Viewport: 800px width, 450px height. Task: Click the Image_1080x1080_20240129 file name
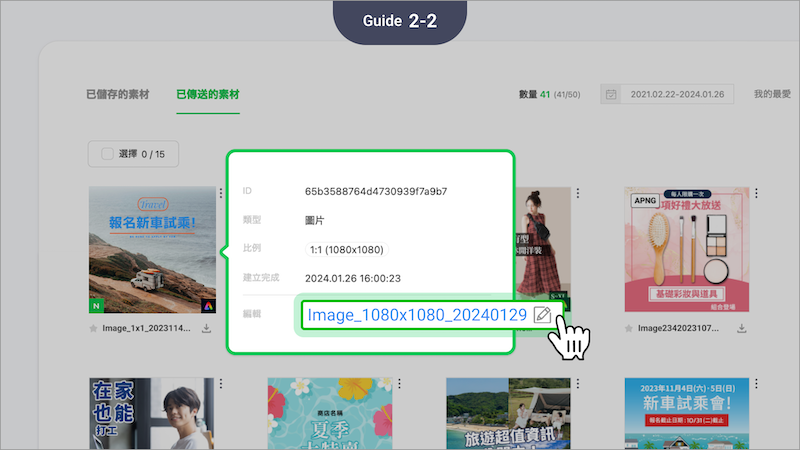tap(416, 315)
